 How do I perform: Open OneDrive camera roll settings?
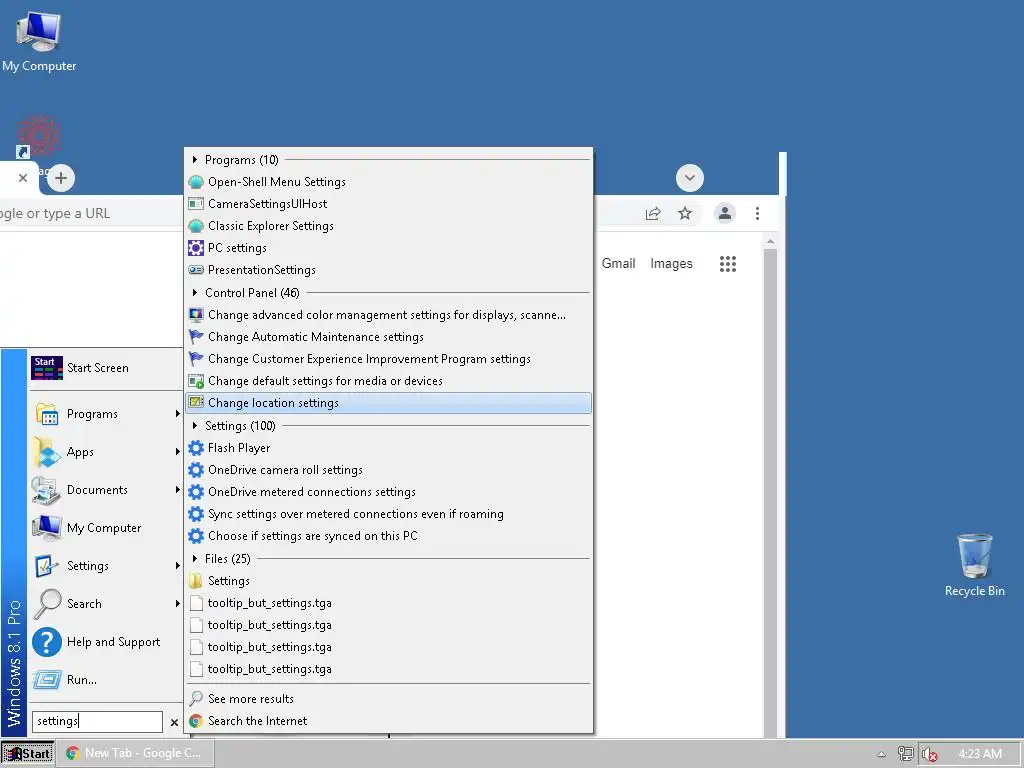[389, 470]
